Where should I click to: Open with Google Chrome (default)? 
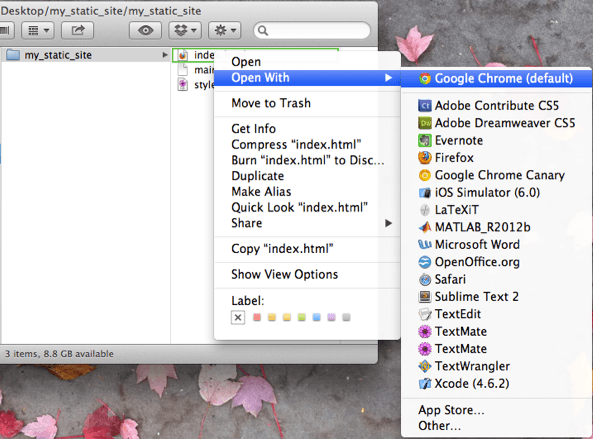pos(496,78)
